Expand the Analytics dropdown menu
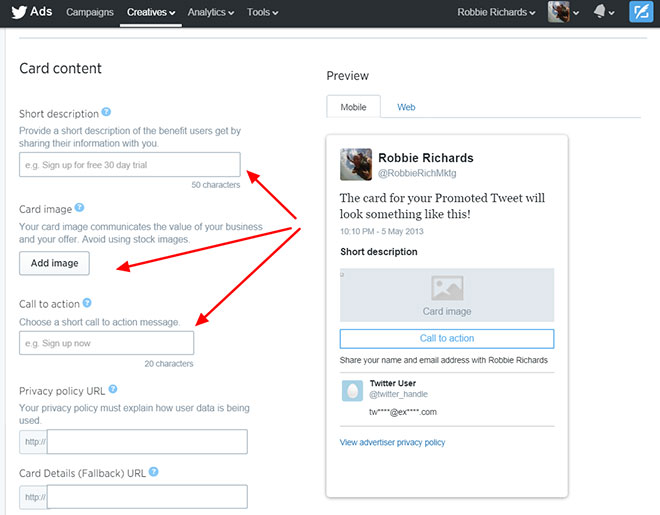The image size is (660, 515). coord(210,13)
